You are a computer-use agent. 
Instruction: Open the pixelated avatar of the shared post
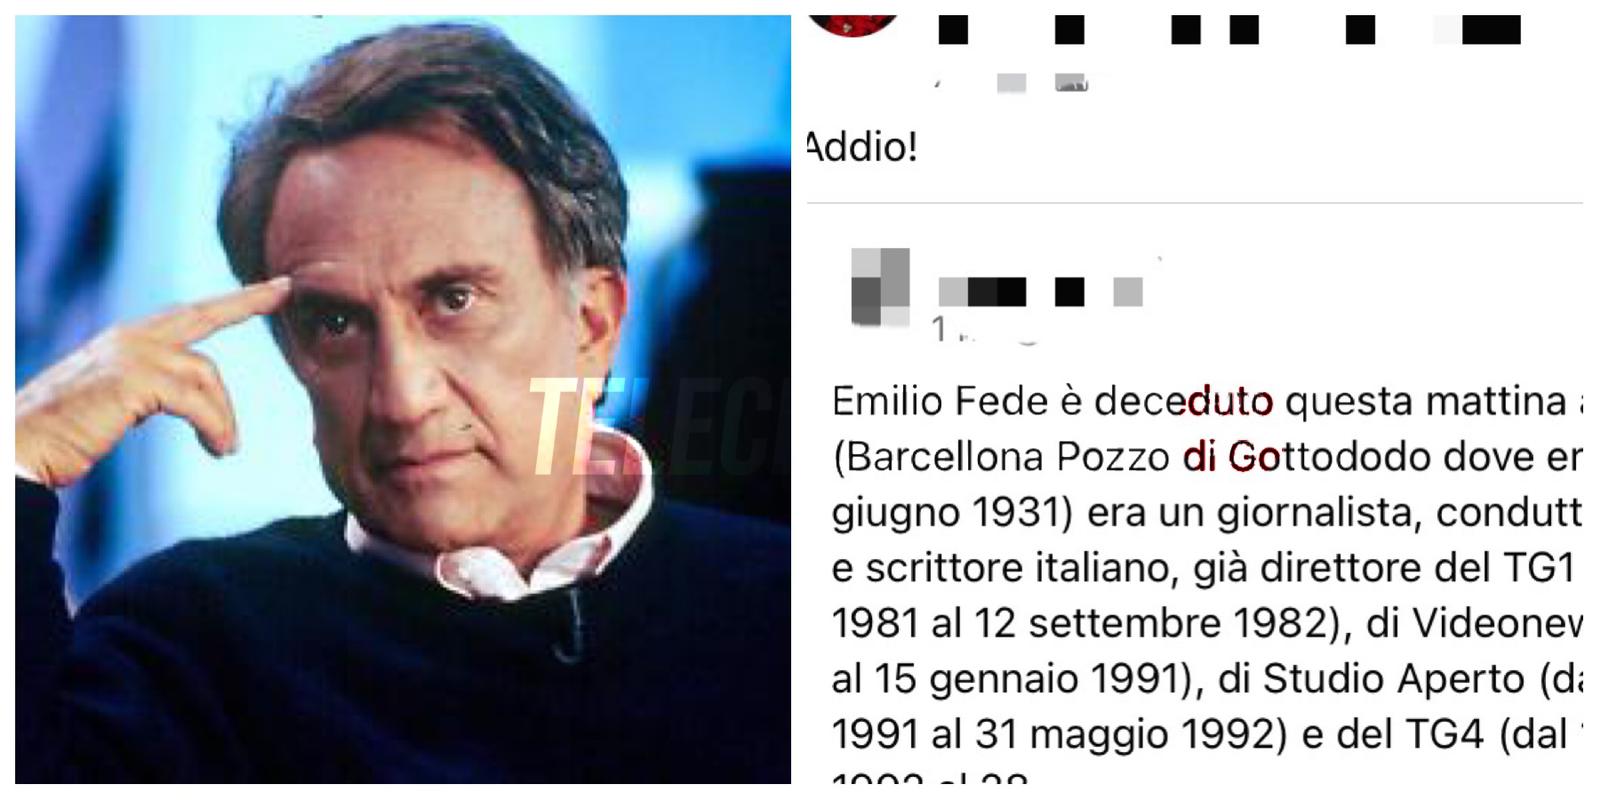(x=880, y=287)
